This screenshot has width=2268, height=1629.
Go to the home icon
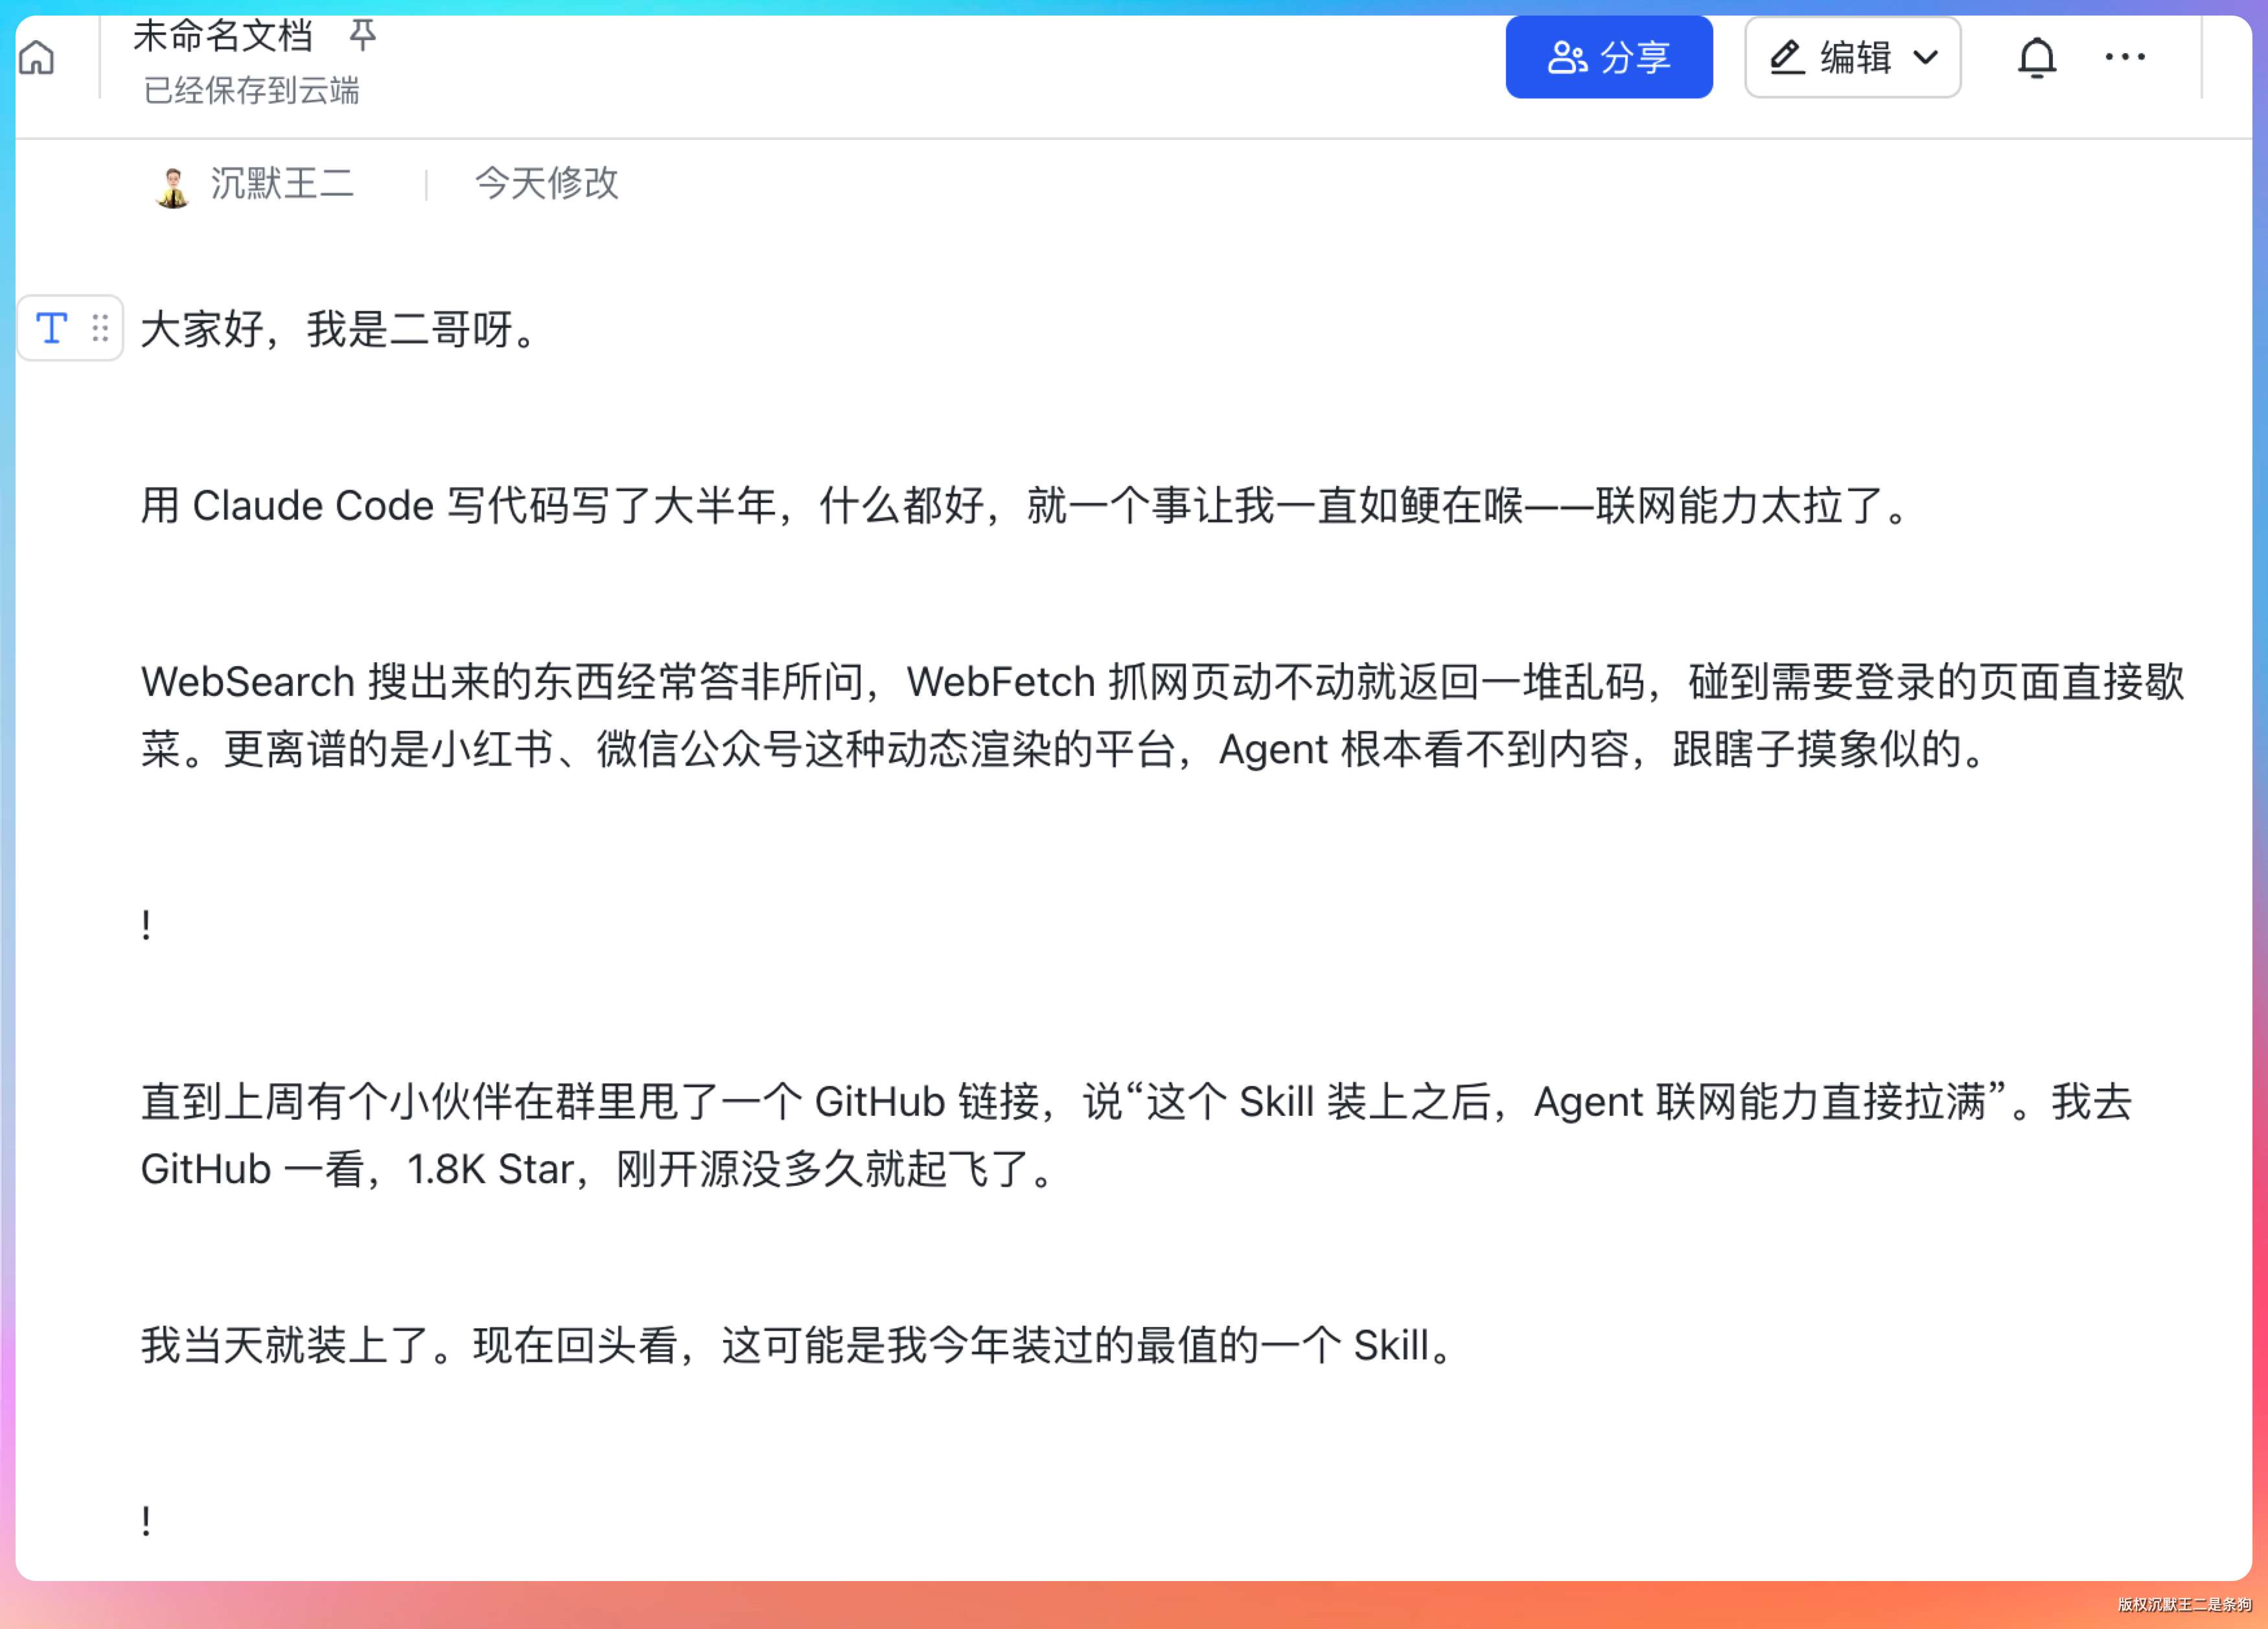click(x=37, y=58)
